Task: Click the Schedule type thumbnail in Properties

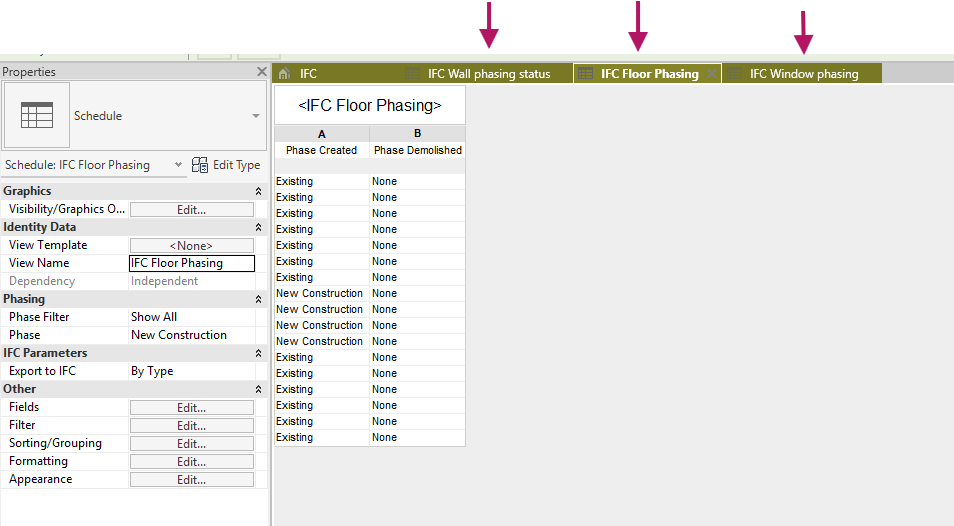Action: click(37, 115)
